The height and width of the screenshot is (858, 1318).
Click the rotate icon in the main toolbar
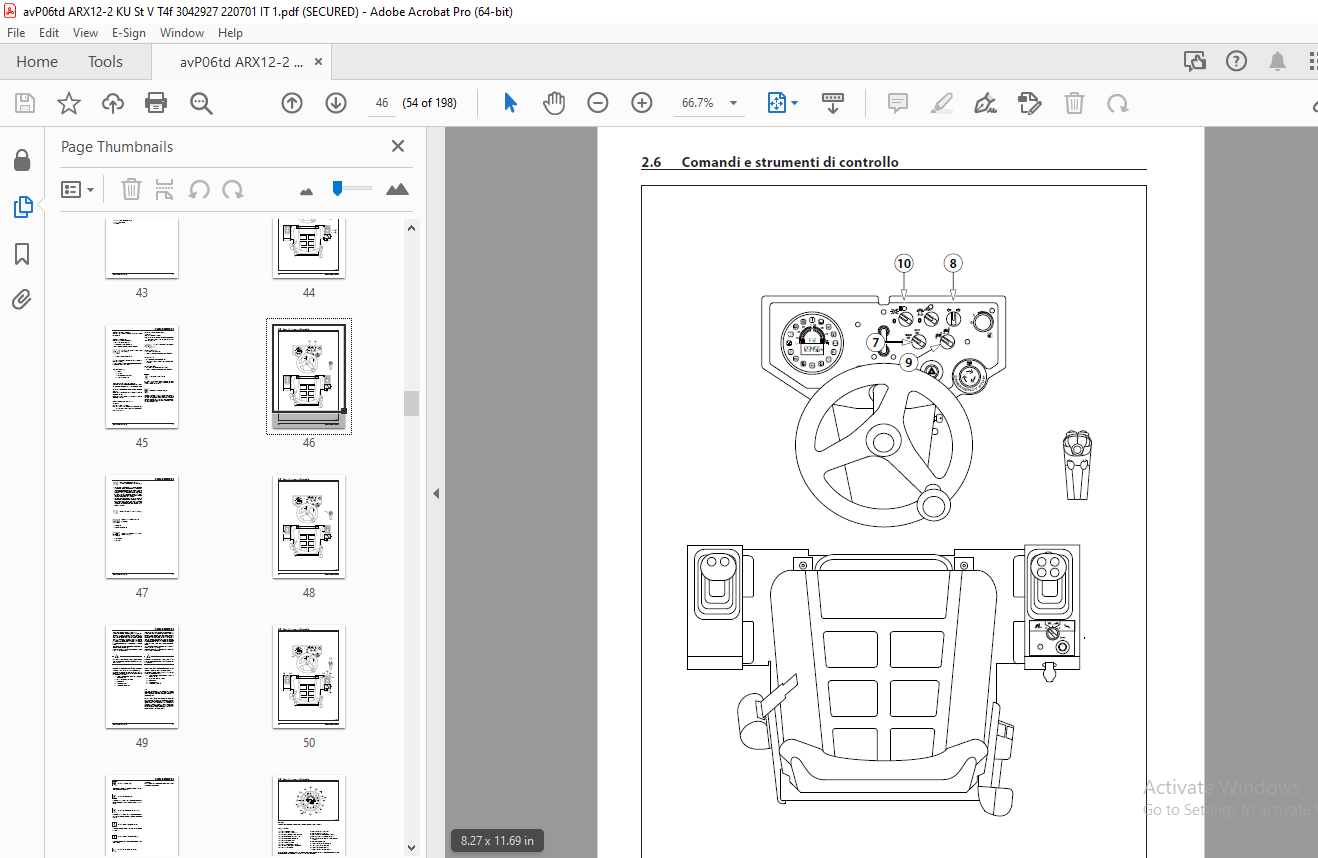click(x=1117, y=103)
